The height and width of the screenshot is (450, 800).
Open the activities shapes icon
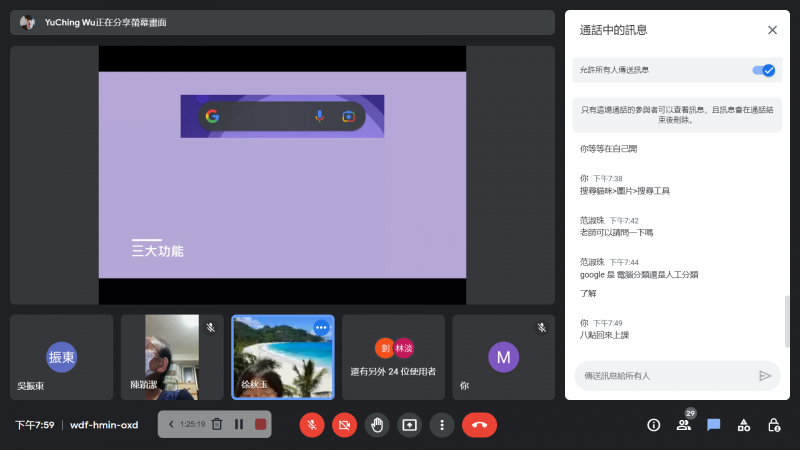pyautogui.click(x=744, y=424)
